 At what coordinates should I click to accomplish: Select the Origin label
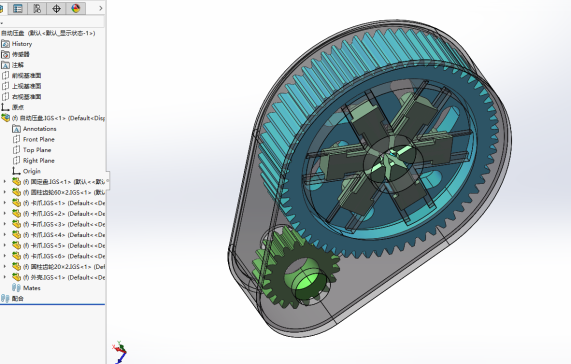(x=32, y=171)
